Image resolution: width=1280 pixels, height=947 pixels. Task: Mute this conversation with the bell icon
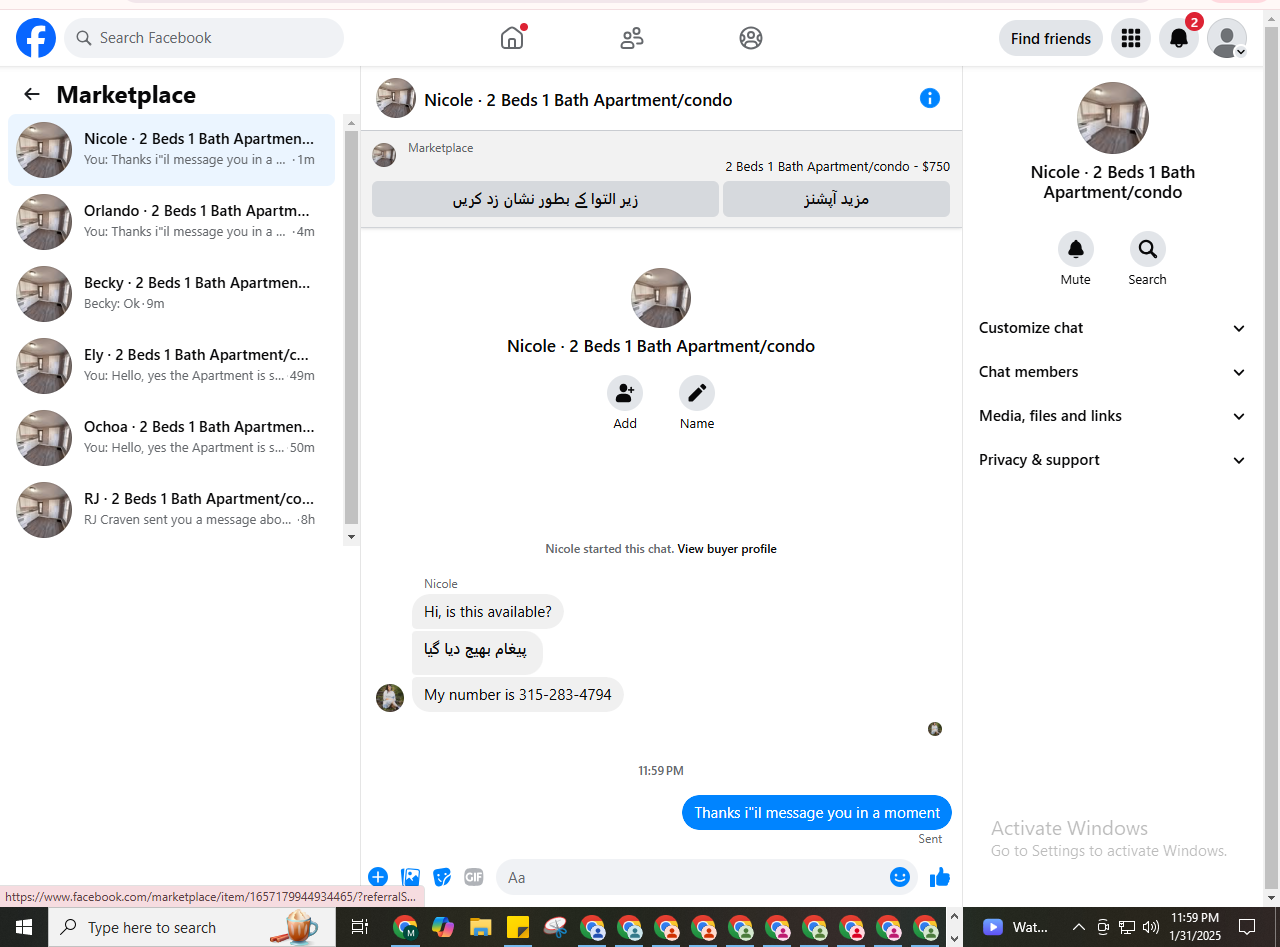pos(1076,249)
